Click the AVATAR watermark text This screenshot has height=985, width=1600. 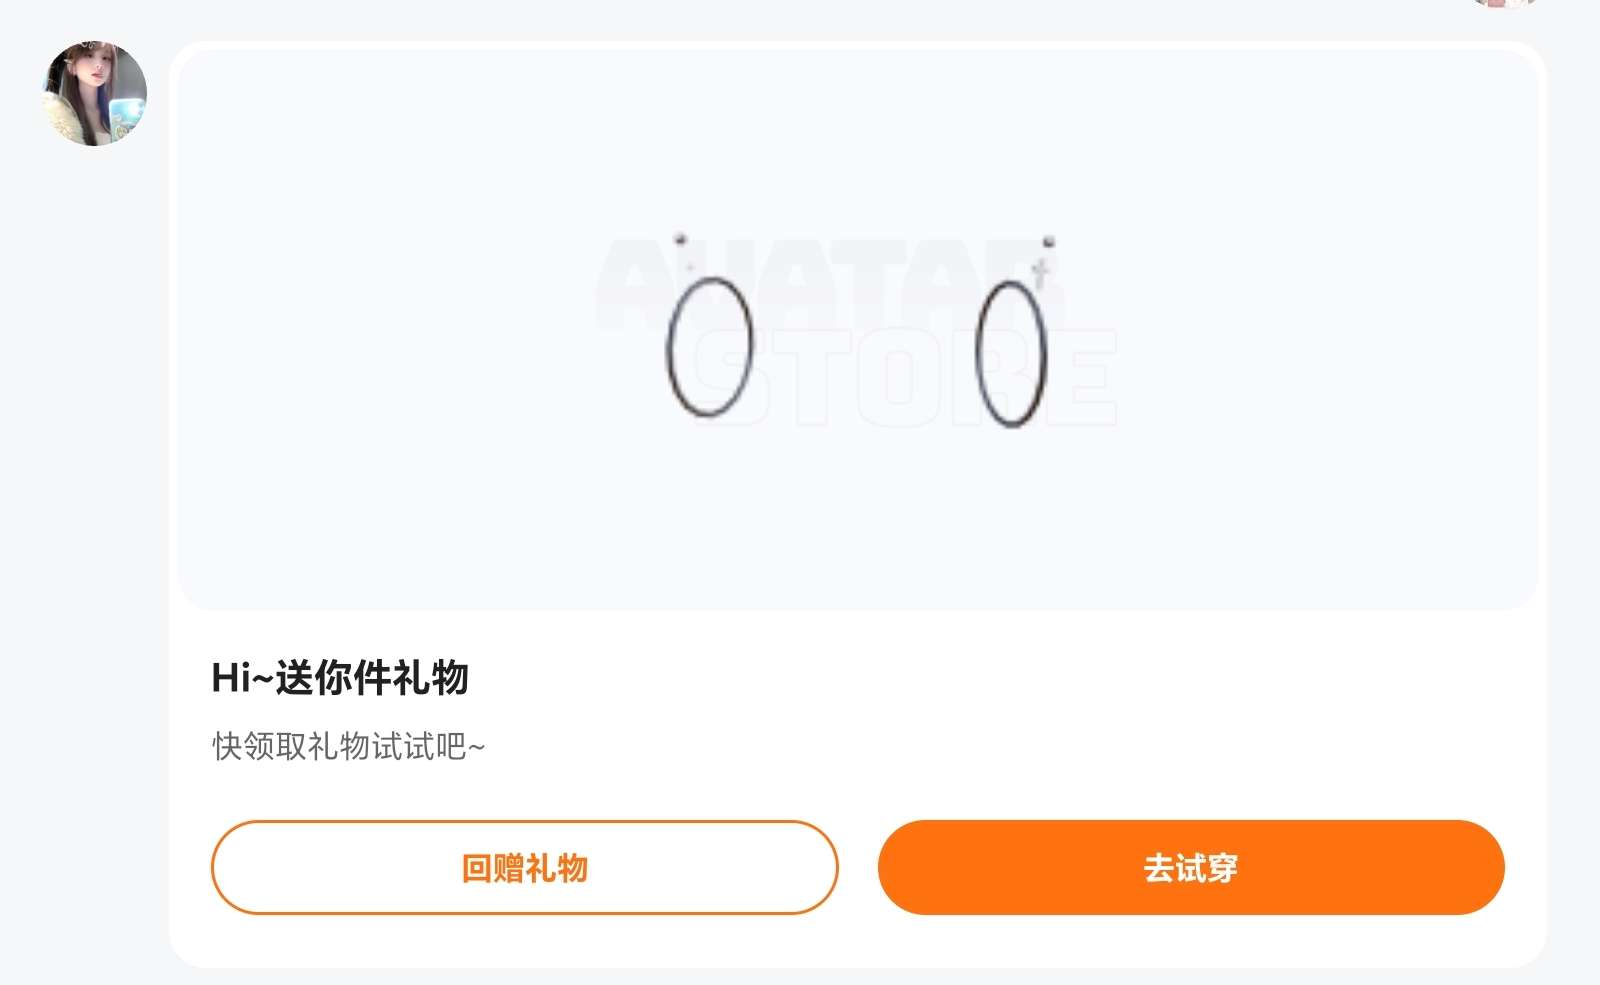(x=828, y=284)
